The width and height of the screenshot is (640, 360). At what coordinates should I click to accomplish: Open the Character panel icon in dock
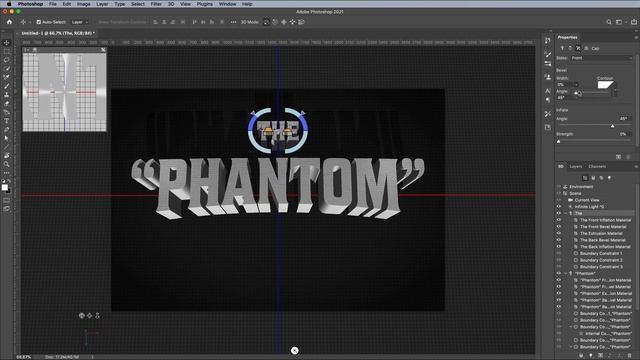[x=548, y=91]
